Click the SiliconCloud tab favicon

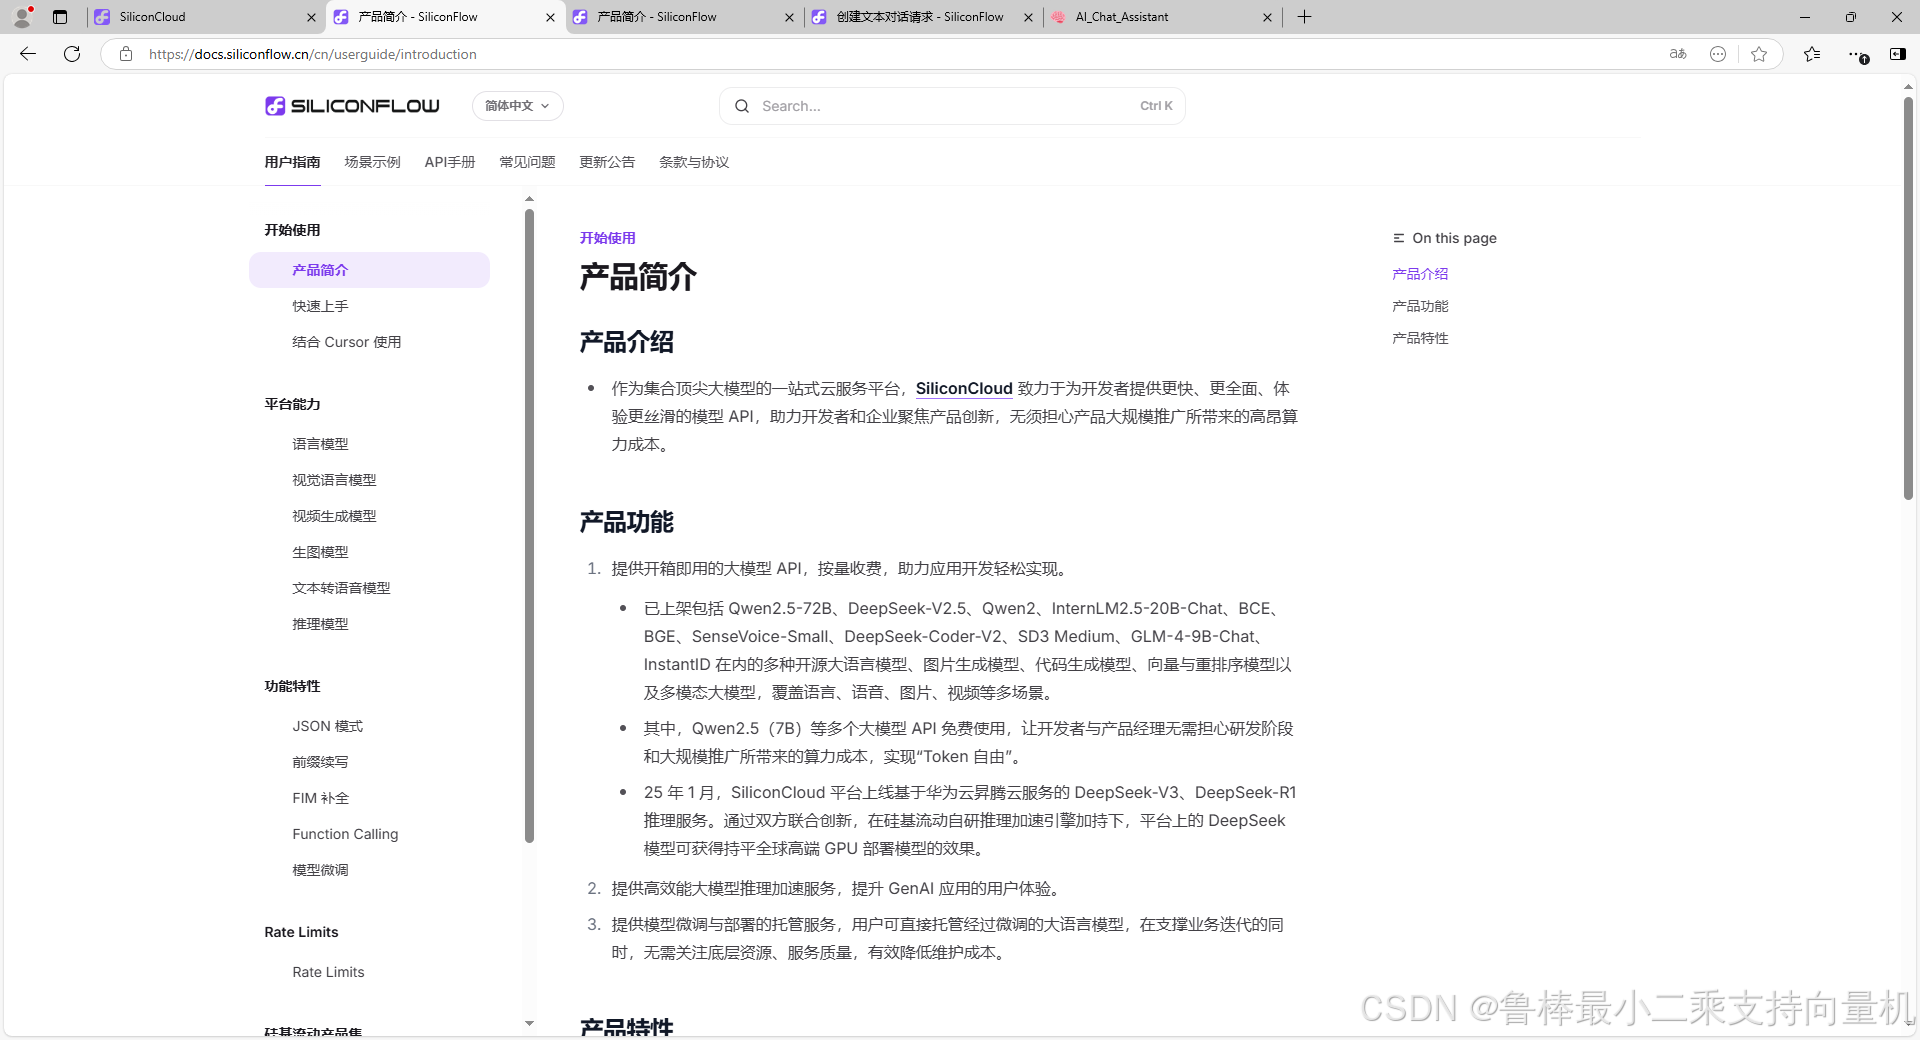(102, 17)
